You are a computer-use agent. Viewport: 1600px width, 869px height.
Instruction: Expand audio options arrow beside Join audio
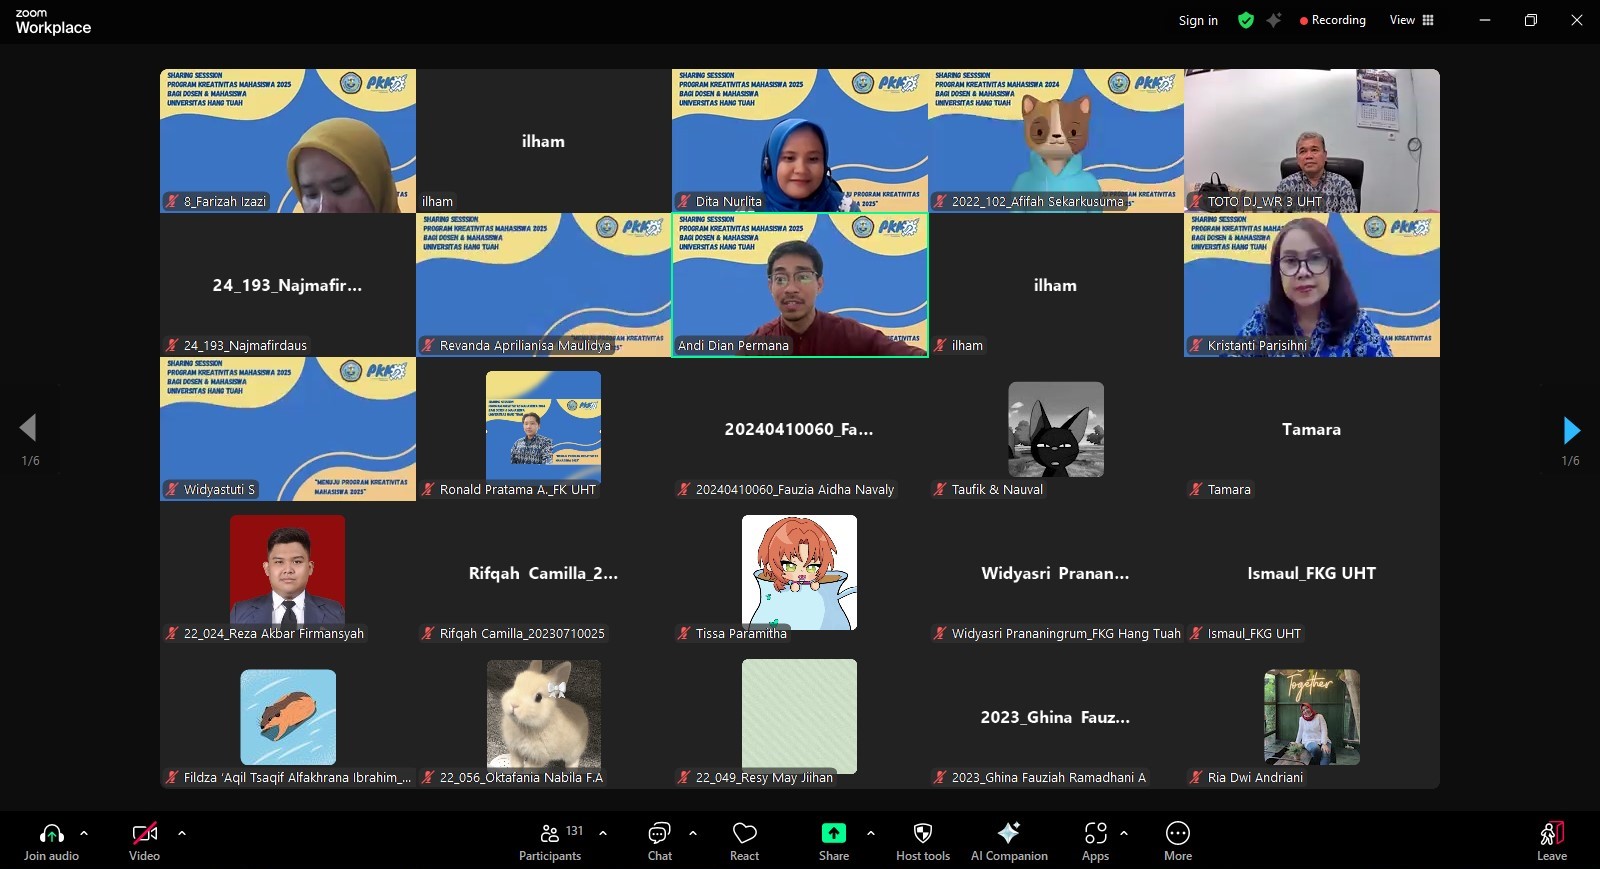point(84,832)
